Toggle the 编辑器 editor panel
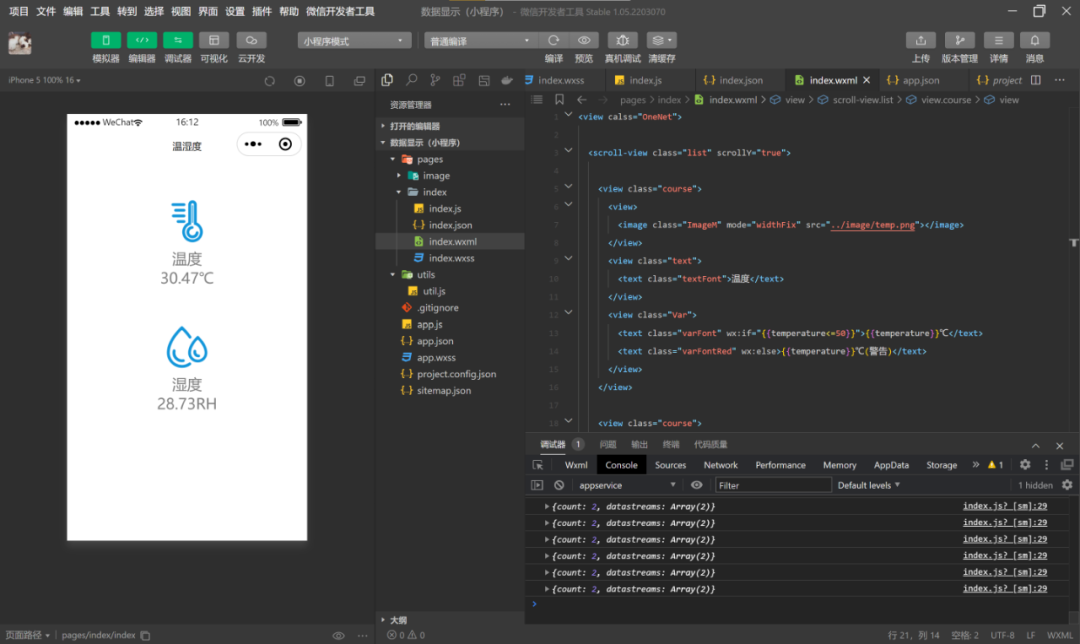The width and height of the screenshot is (1080, 644). [x=142, y=40]
